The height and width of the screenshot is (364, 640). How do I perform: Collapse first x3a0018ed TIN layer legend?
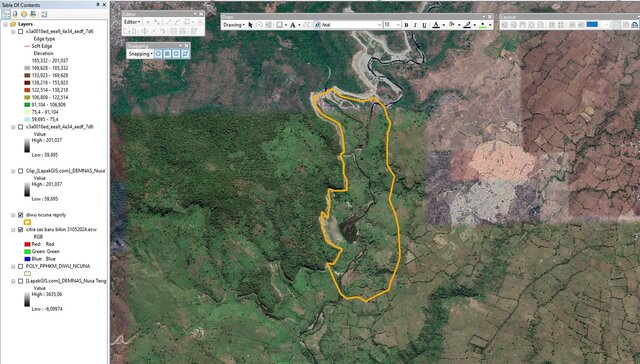[13, 31]
